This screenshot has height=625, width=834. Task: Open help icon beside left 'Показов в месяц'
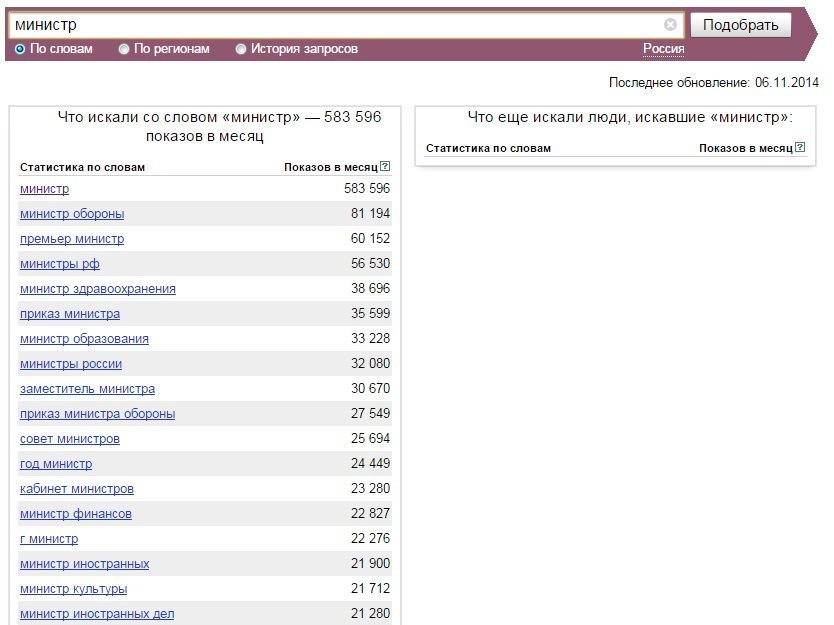tap(386, 166)
